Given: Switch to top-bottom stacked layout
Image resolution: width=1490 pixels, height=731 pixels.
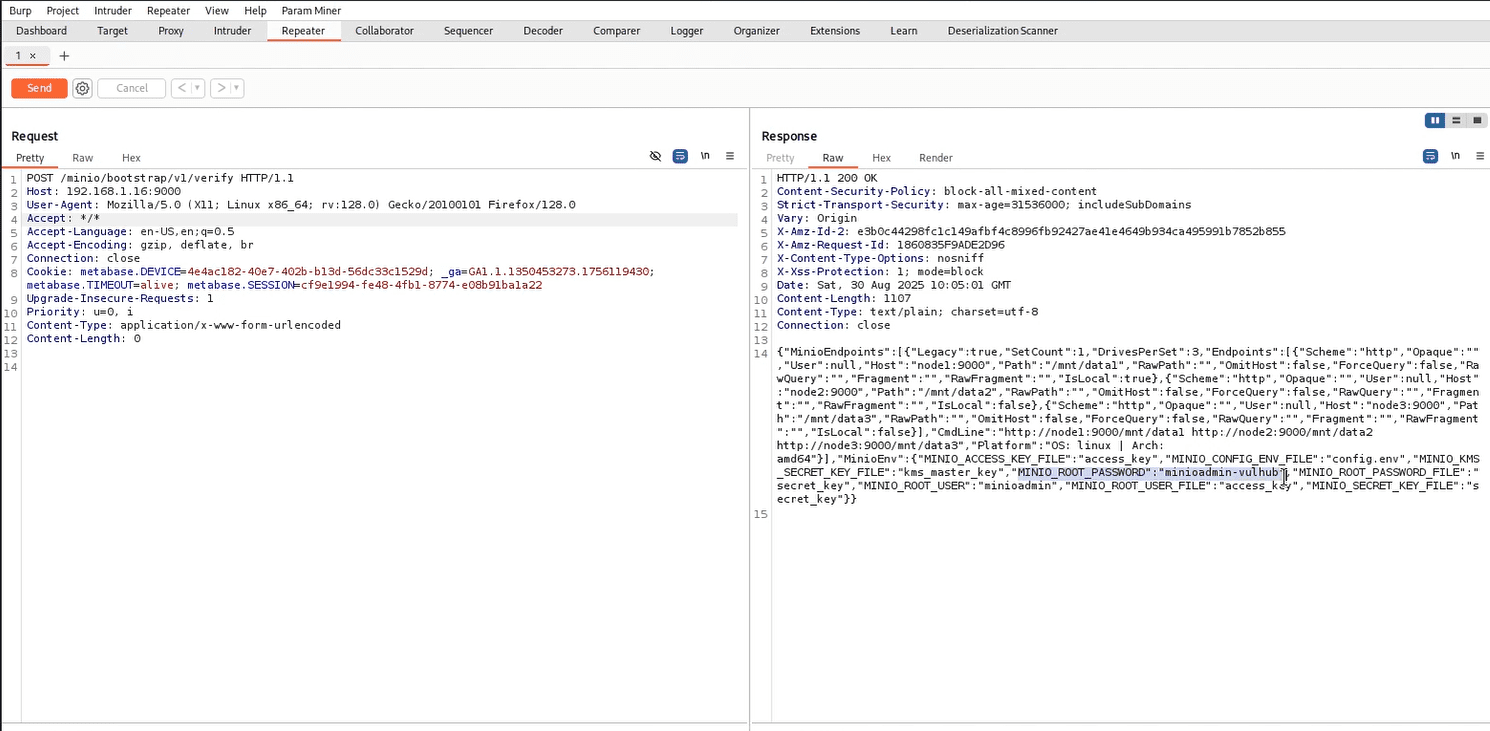Looking at the screenshot, I should coord(1457,120).
